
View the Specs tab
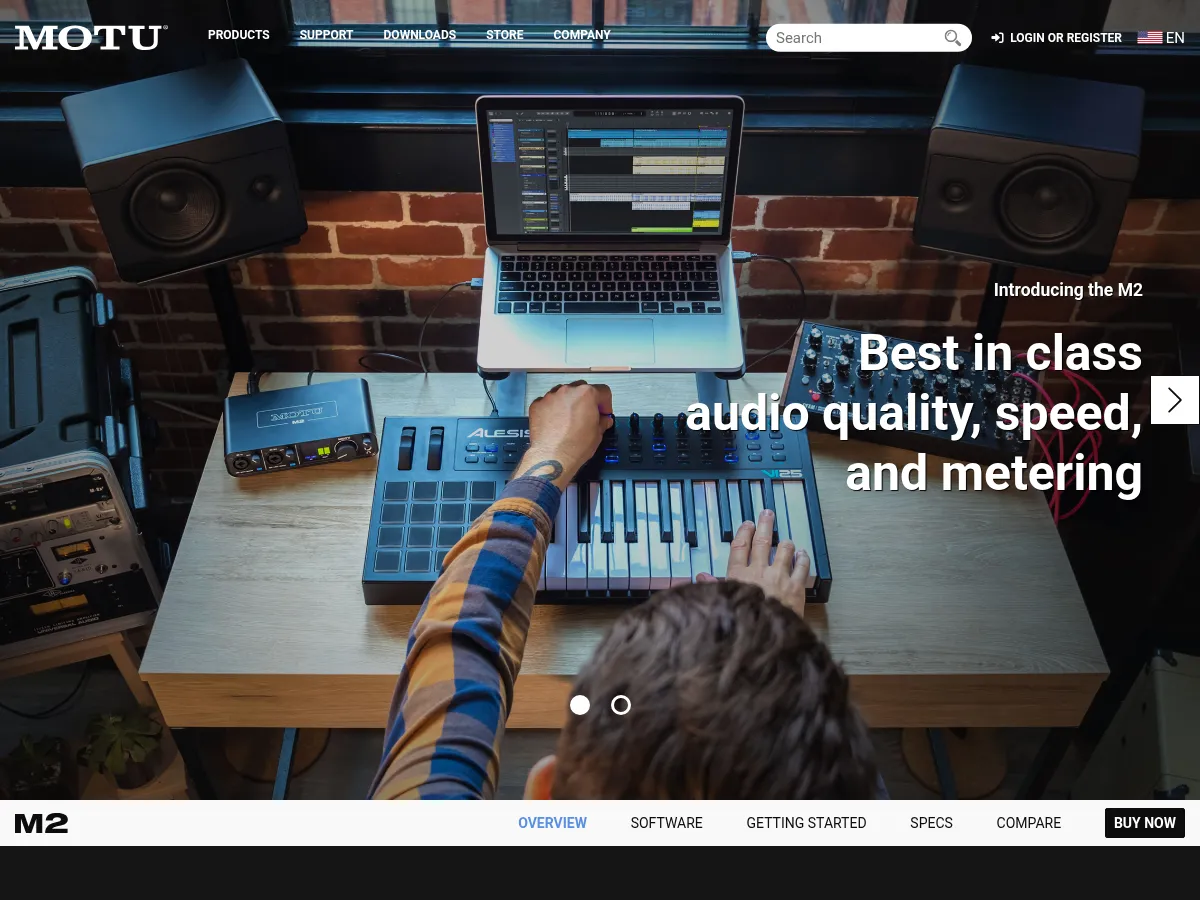(x=931, y=823)
